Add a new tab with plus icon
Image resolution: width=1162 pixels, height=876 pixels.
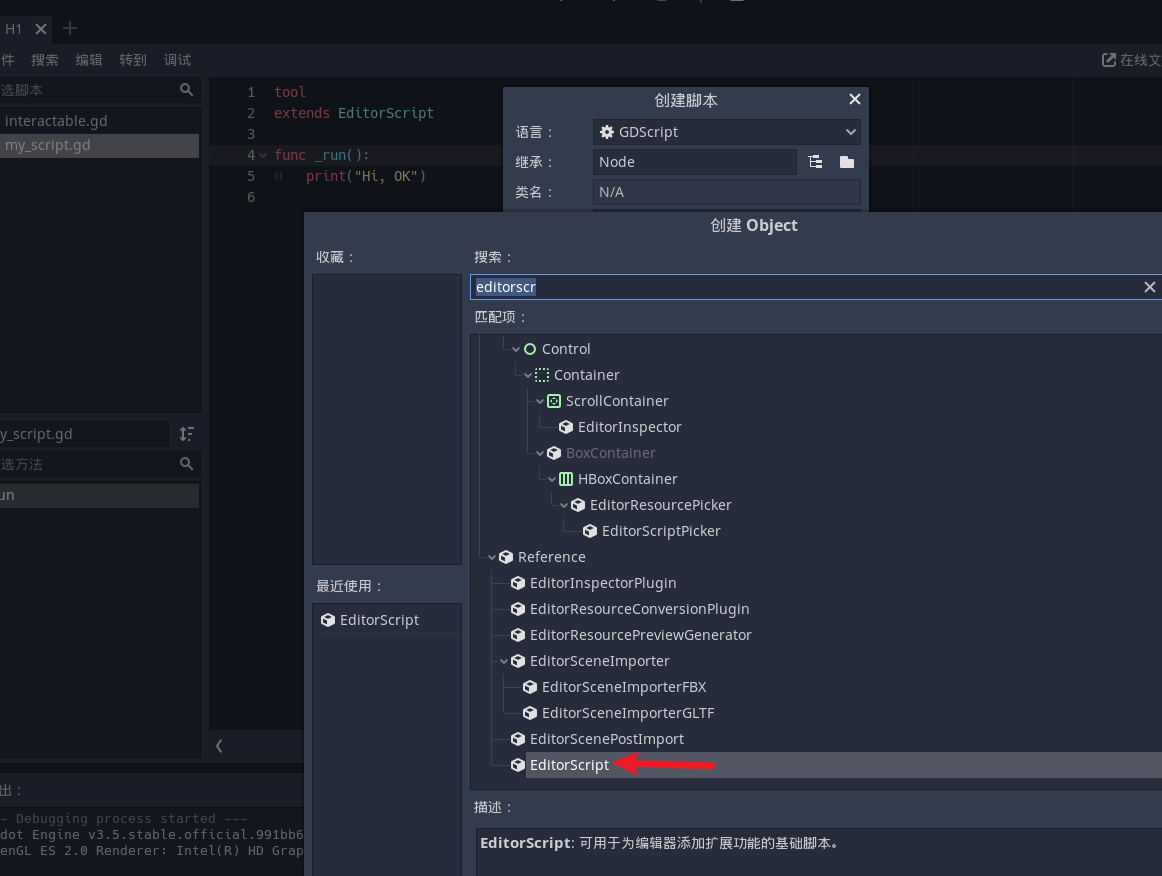tap(70, 29)
